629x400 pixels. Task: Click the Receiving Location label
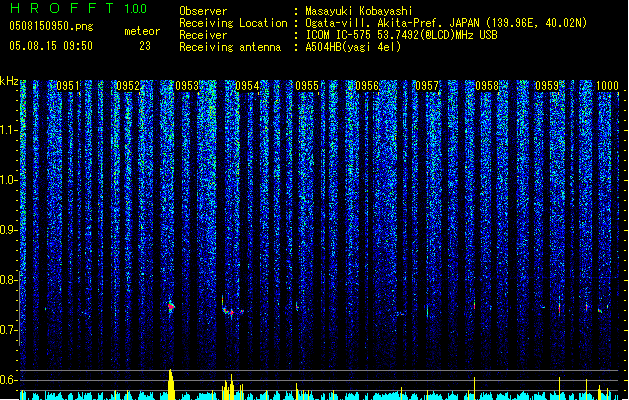(233, 23)
